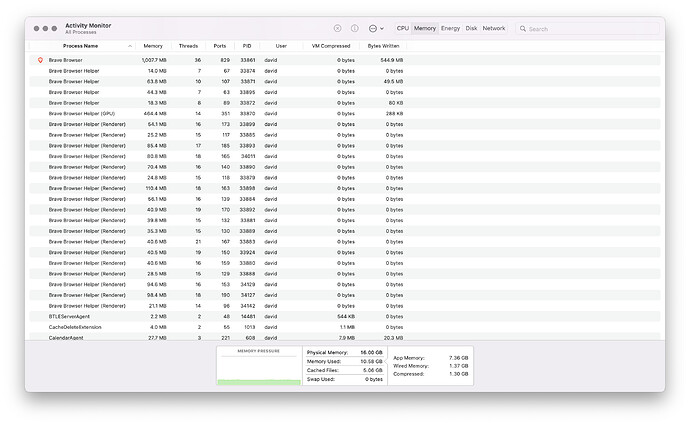Select Renderer process with PID 33899
Viewport: 690px width, 424px height.
click(345, 124)
